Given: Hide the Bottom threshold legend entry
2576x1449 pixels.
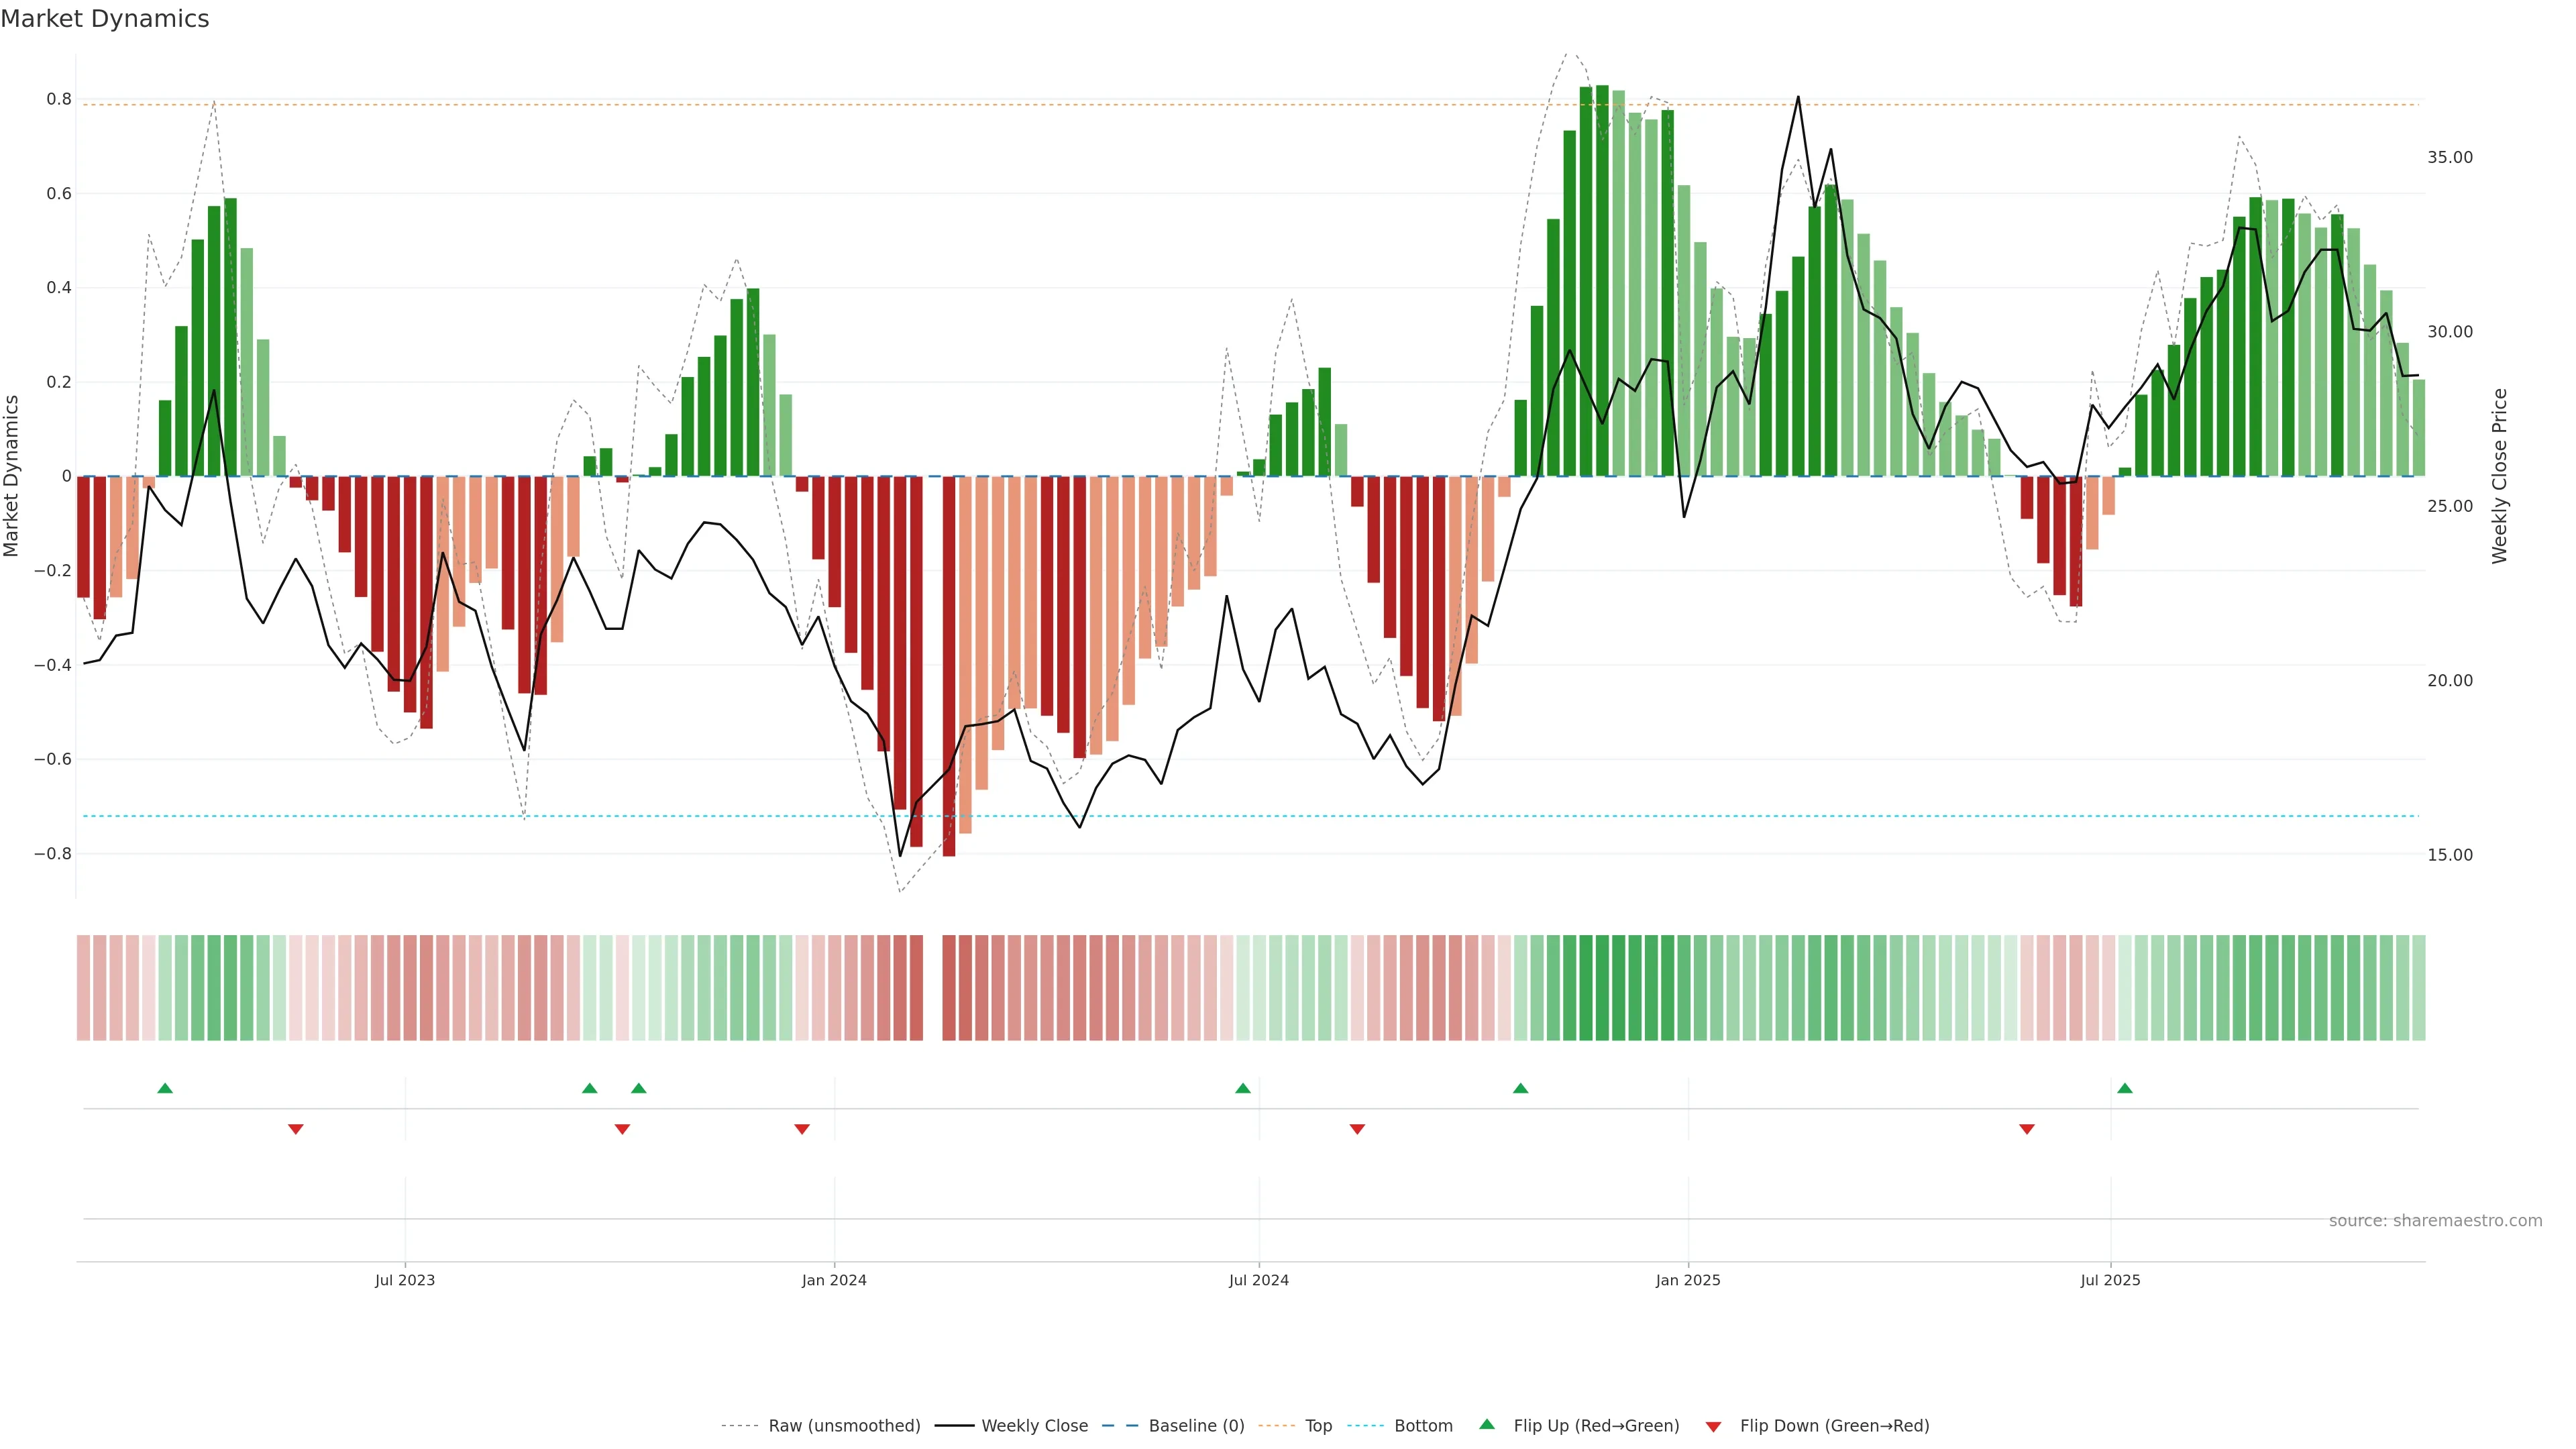Looking at the screenshot, I should (x=1423, y=1426).
